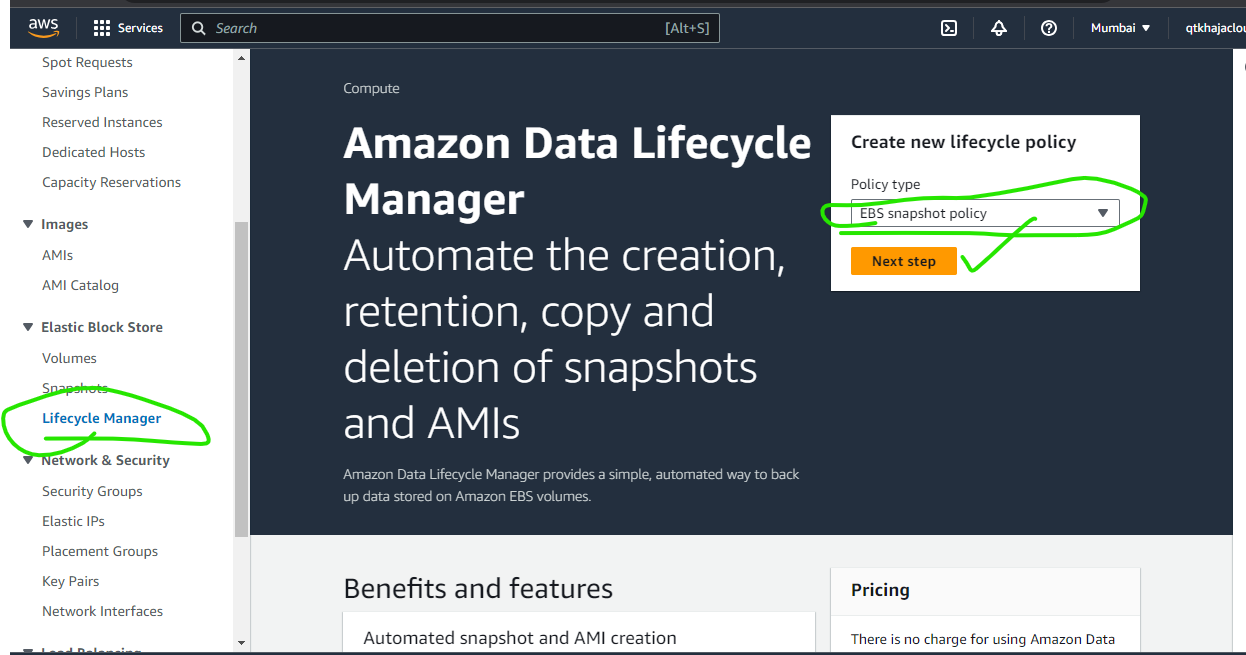
Task: Go to Reserved Instances
Action: (x=102, y=122)
